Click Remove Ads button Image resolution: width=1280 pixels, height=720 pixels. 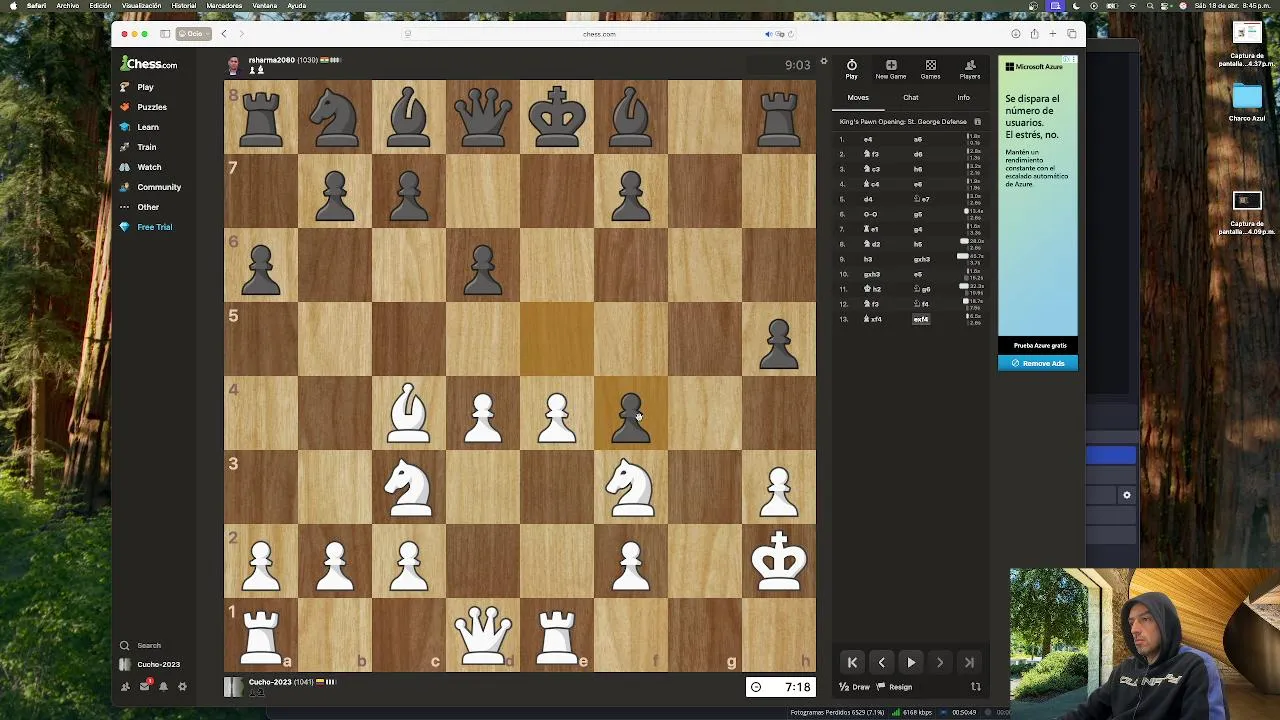tap(1038, 363)
